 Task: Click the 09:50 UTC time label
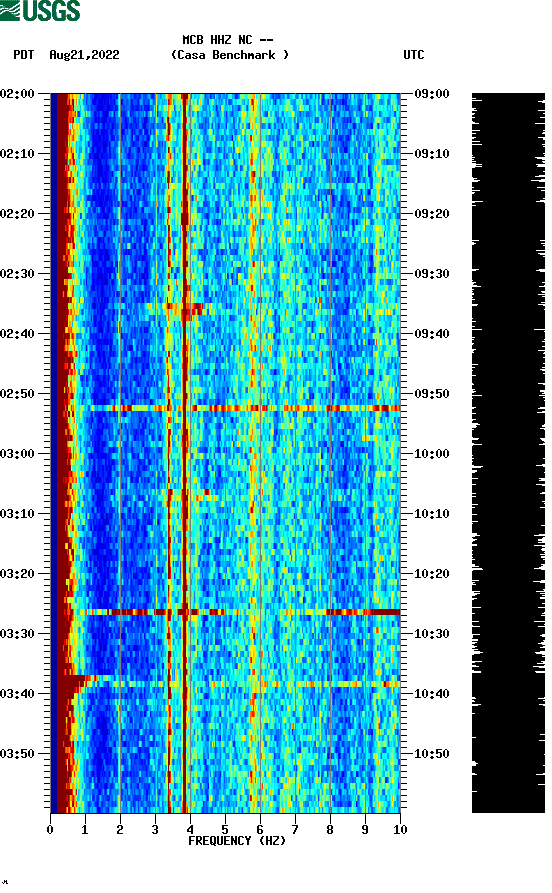(432, 394)
